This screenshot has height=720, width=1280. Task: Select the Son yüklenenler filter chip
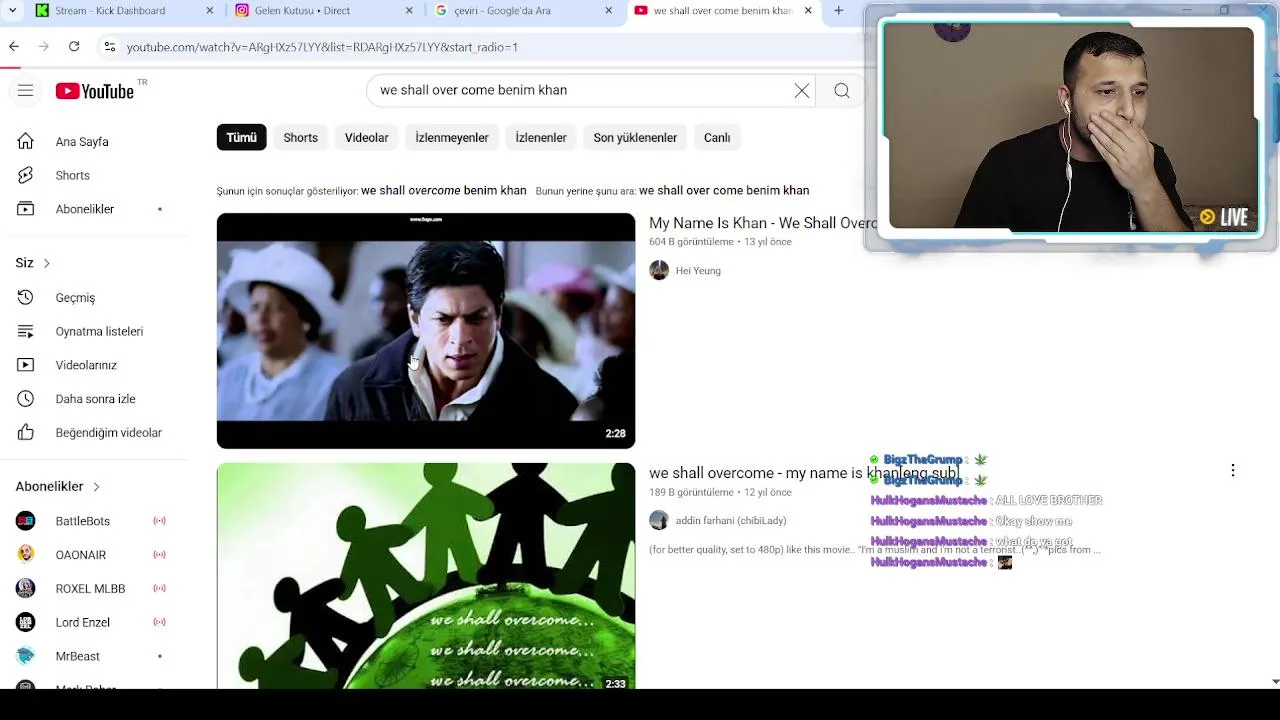(635, 138)
